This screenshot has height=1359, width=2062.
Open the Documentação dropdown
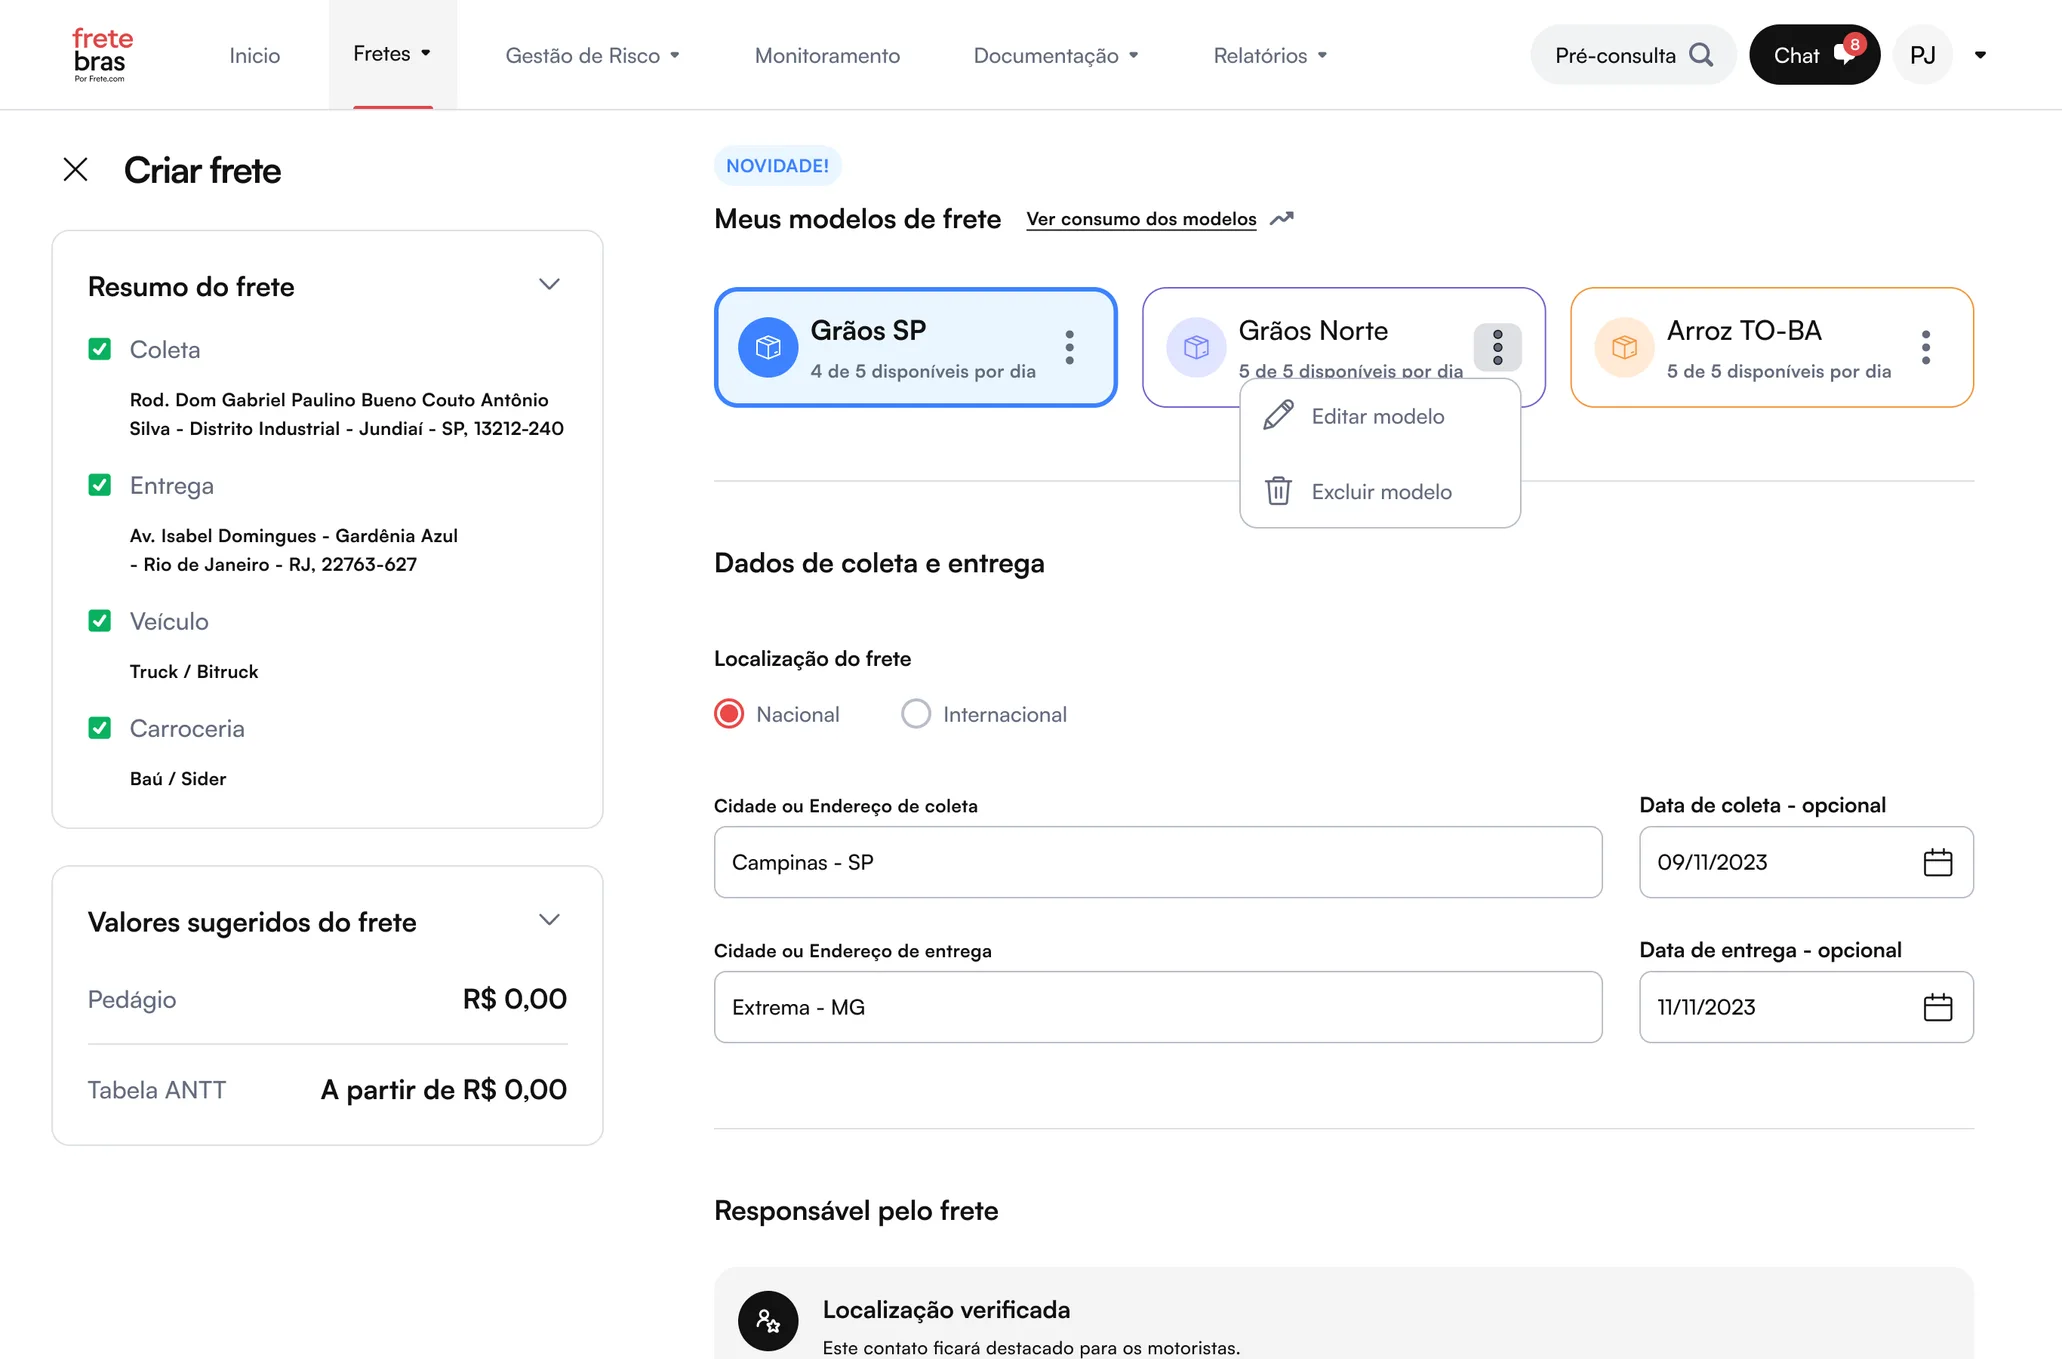pyautogui.click(x=1056, y=55)
